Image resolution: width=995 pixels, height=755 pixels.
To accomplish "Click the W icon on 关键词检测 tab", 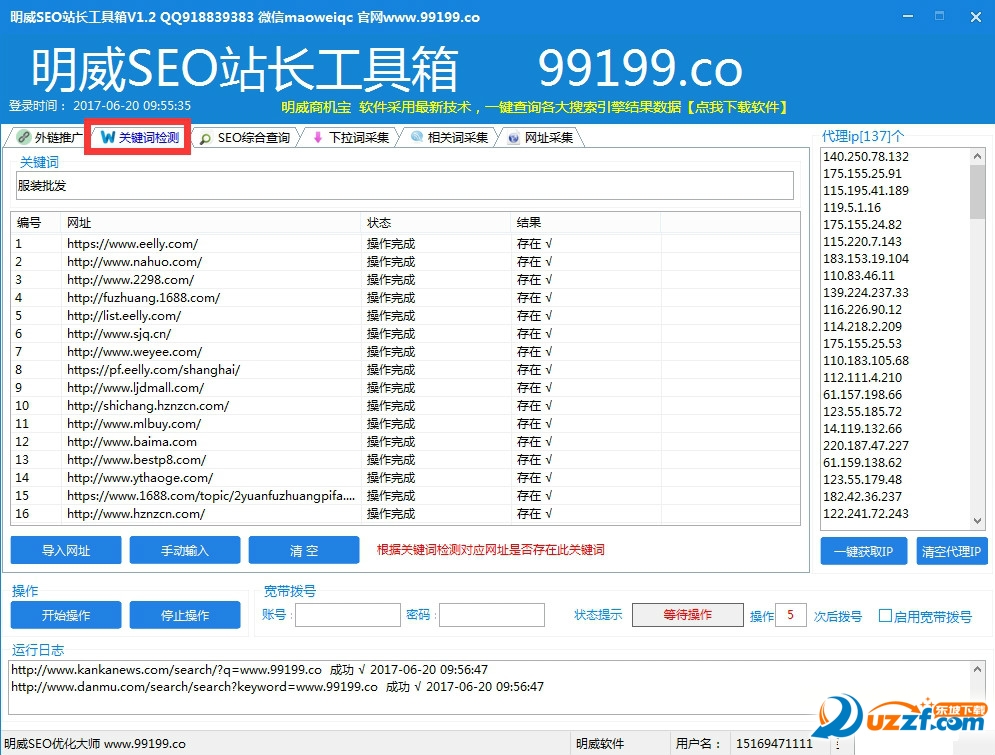I will coord(108,137).
